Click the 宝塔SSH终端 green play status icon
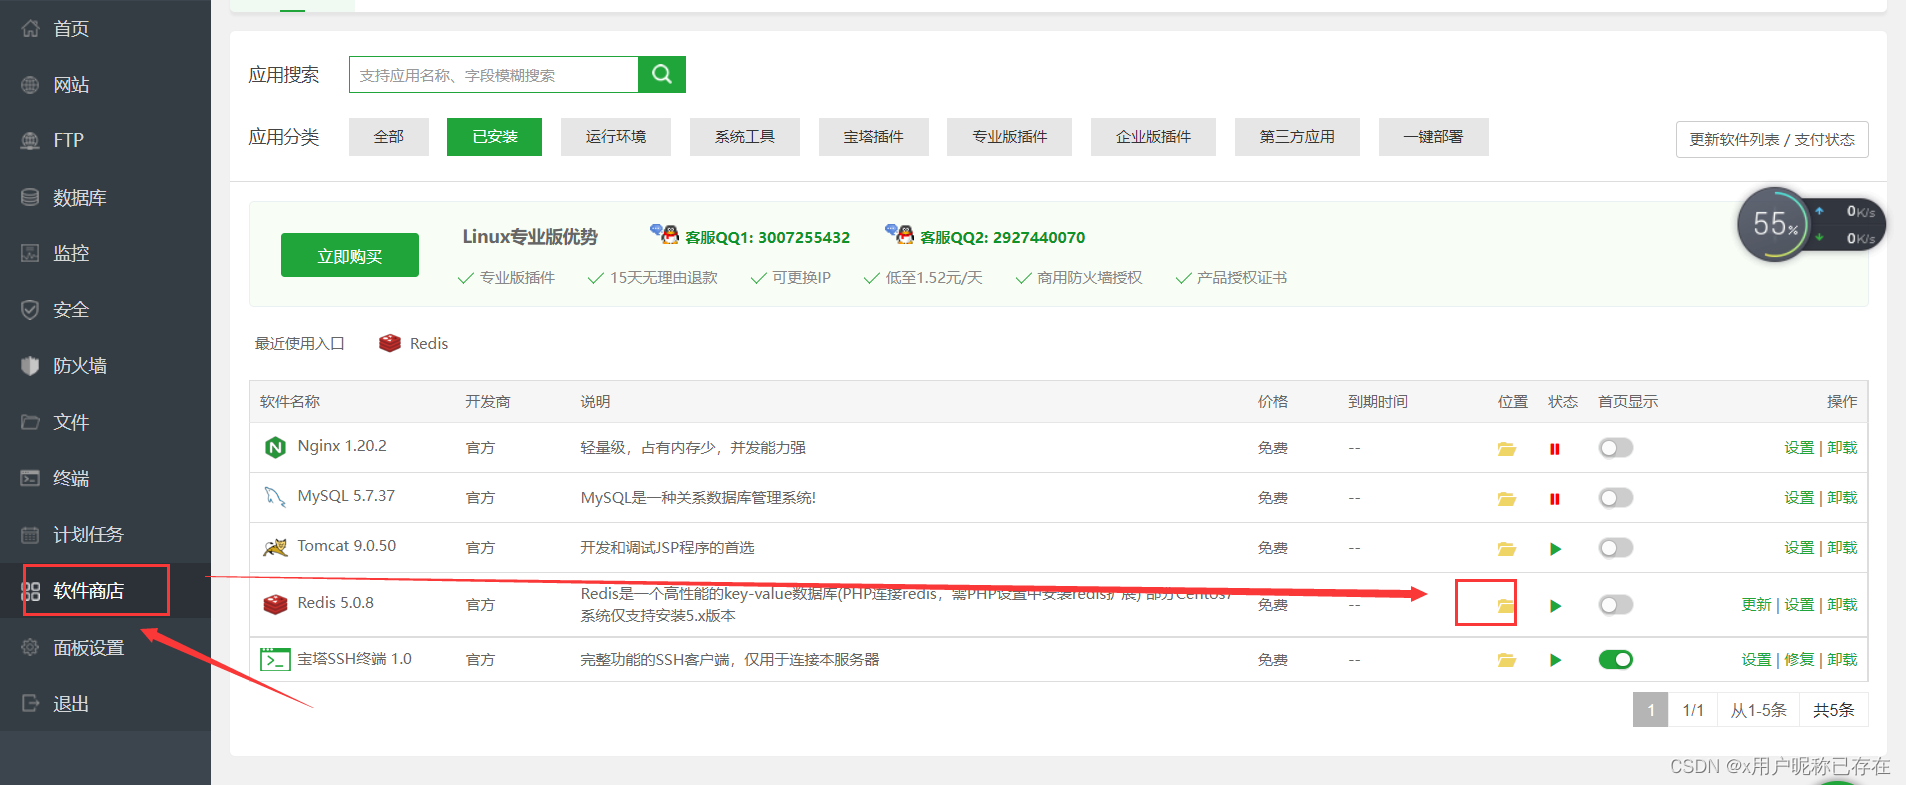The width and height of the screenshot is (1906, 785). coord(1555,660)
